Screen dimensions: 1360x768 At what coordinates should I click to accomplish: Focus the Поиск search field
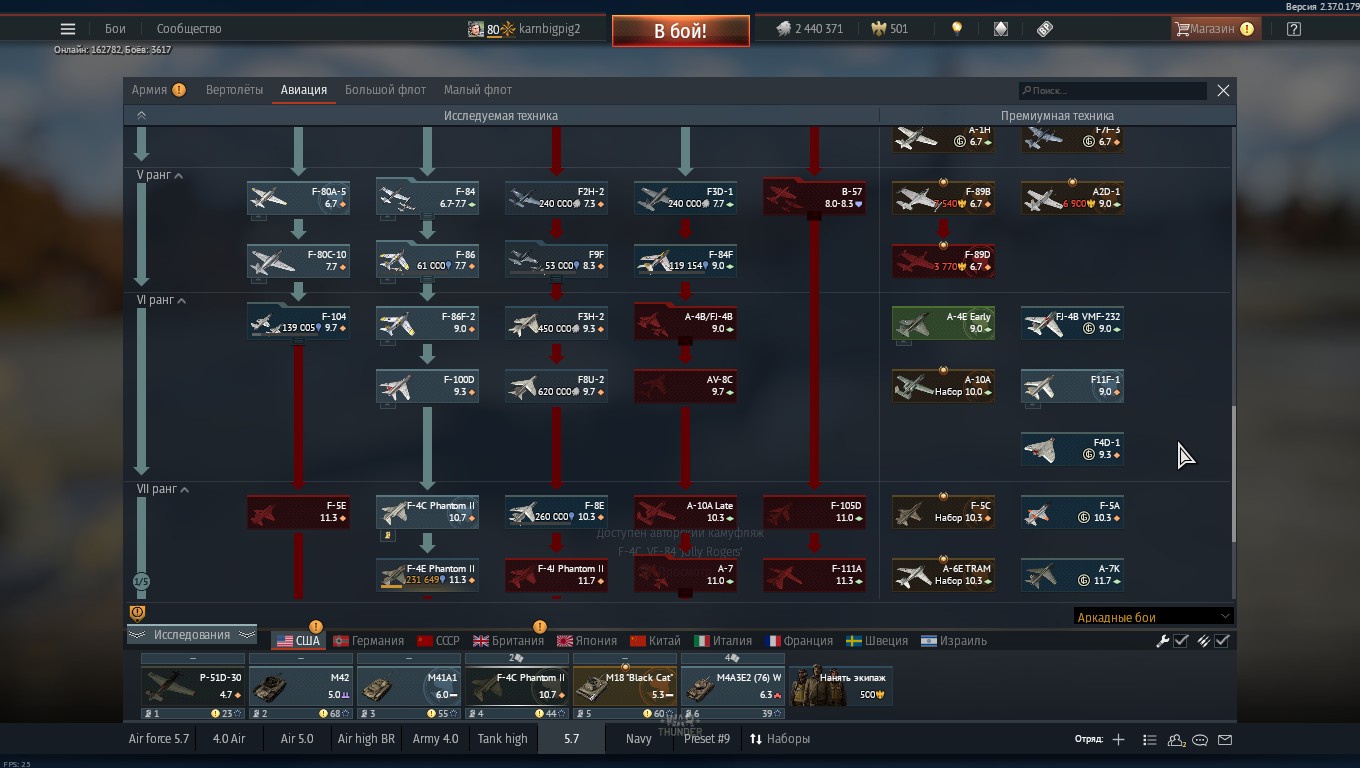coord(1113,91)
